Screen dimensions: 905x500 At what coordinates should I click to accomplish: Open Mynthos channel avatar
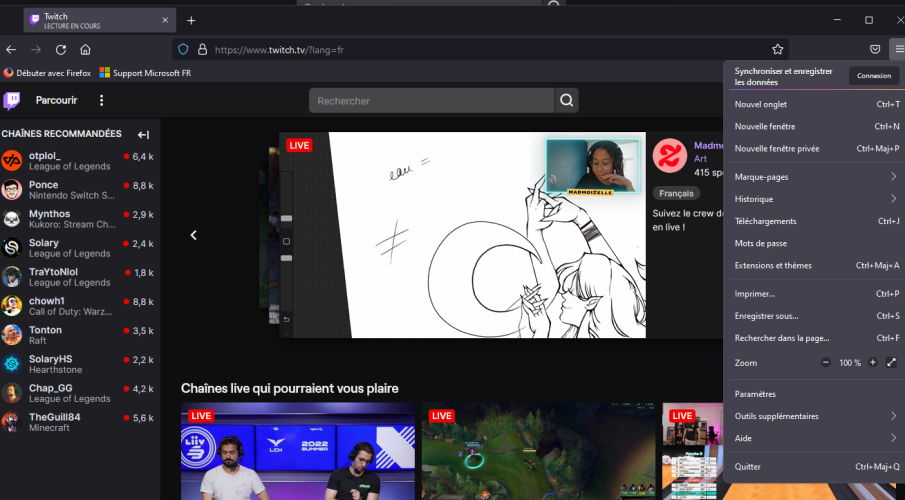click(12, 219)
